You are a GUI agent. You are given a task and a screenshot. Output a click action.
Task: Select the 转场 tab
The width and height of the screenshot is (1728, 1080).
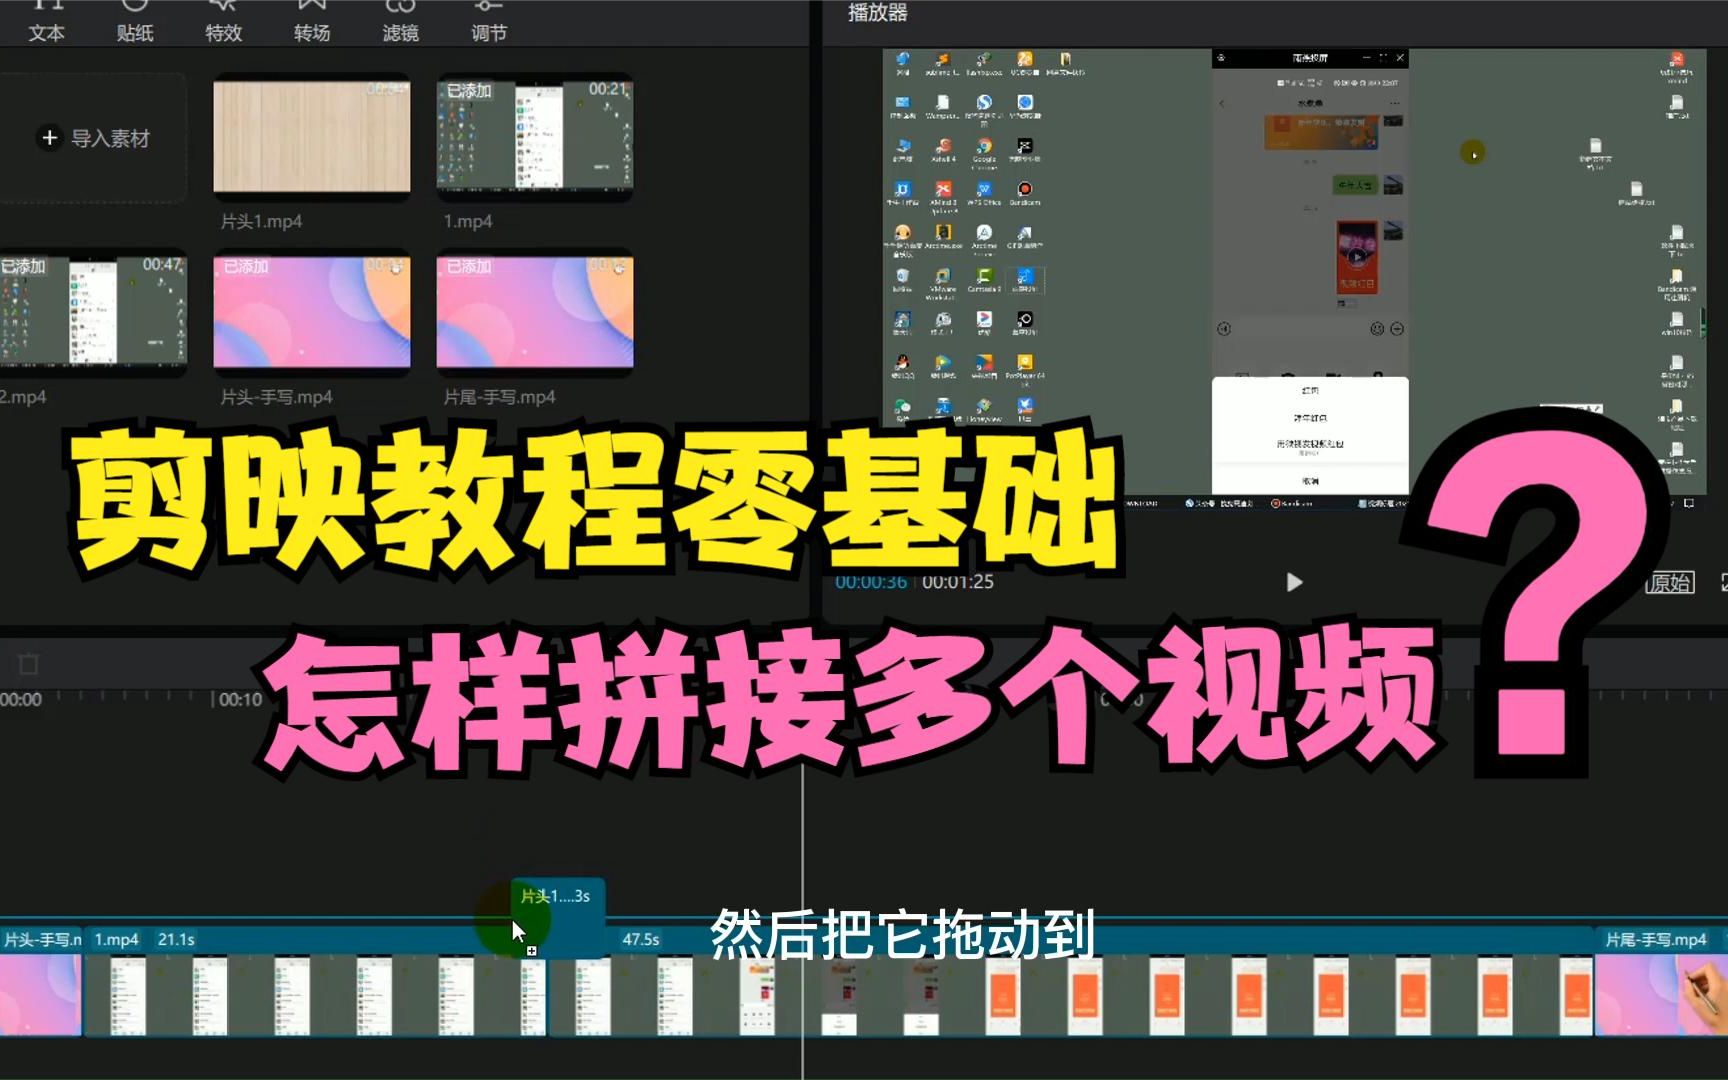tap(312, 22)
